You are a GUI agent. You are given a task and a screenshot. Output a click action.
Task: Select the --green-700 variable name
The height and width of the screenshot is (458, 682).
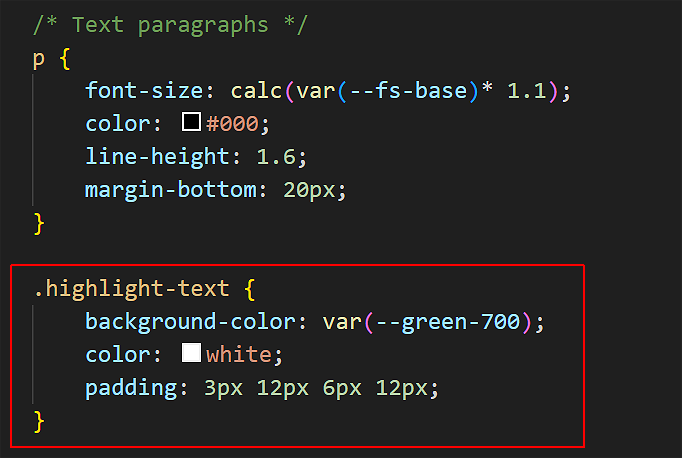pos(461,322)
